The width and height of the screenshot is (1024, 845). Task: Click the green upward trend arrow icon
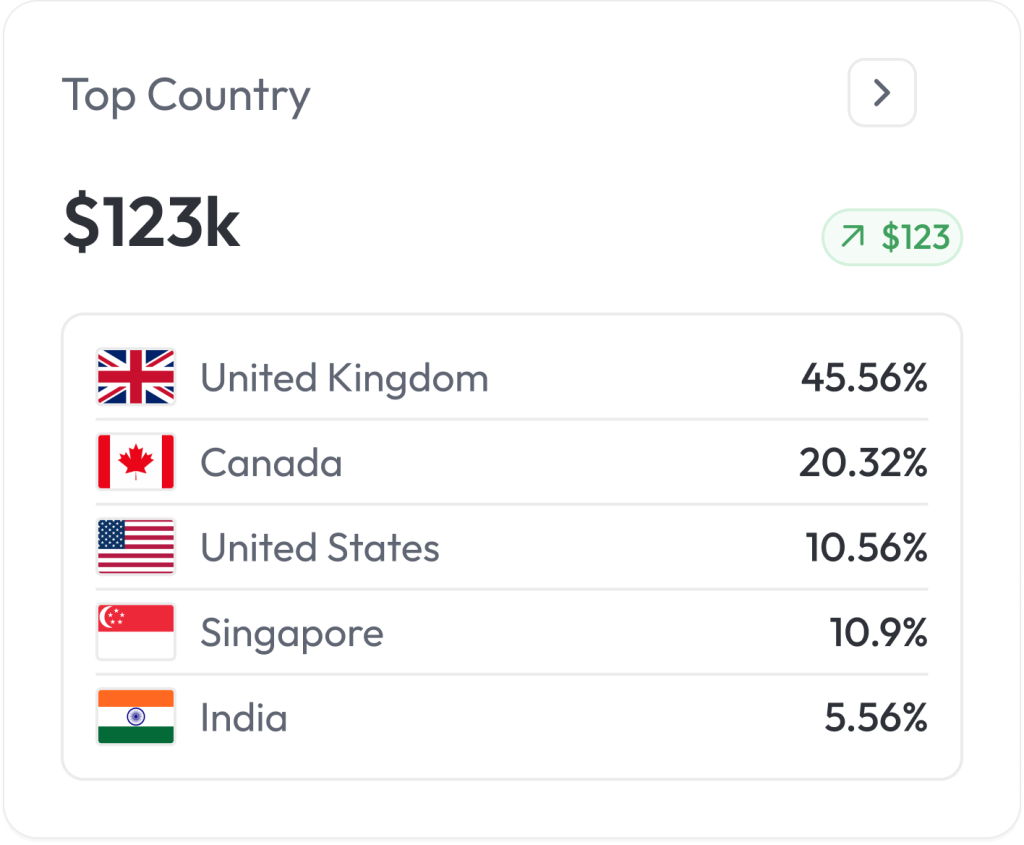853,237
